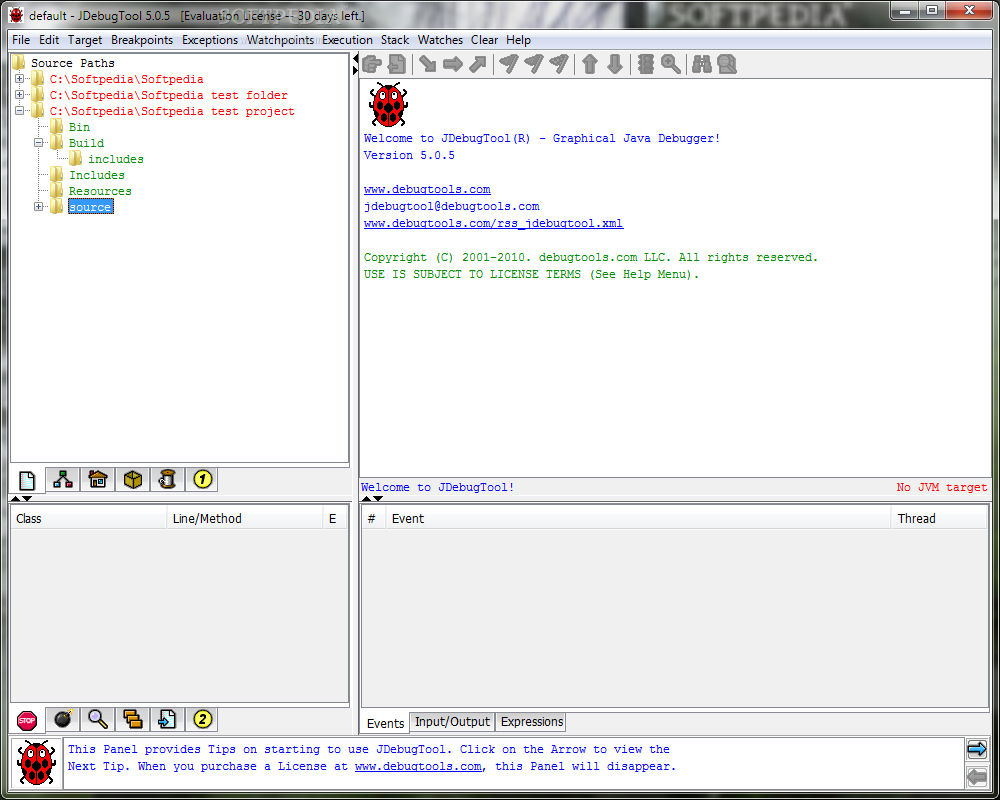Click www.debugtools.com link in tips panel
This screenshot has height=800, width=1000.
418,766
